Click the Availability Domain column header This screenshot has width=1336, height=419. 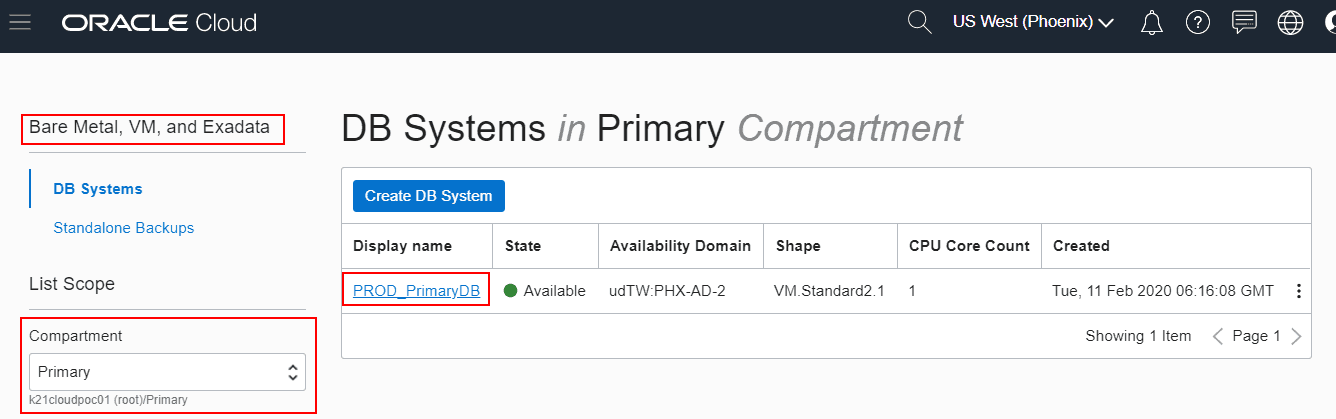click(x=680, y=246)
